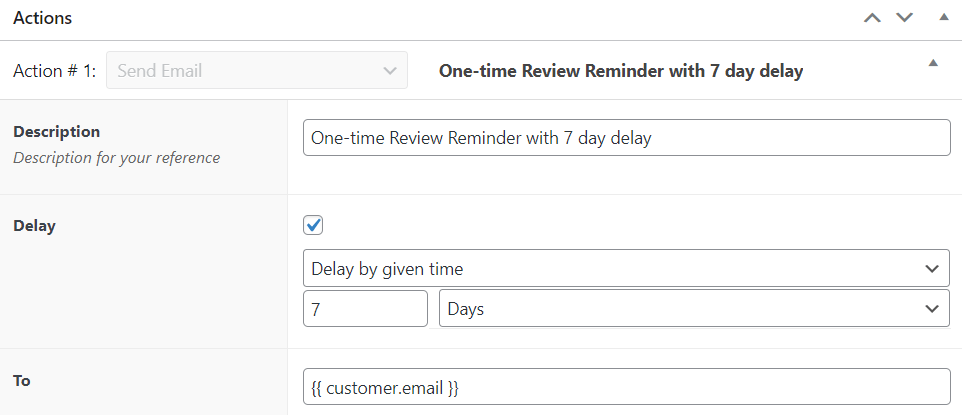This screenshot has width=962, height=415.
Task: Click the Description for your reference hint
Action: point(116,157)
